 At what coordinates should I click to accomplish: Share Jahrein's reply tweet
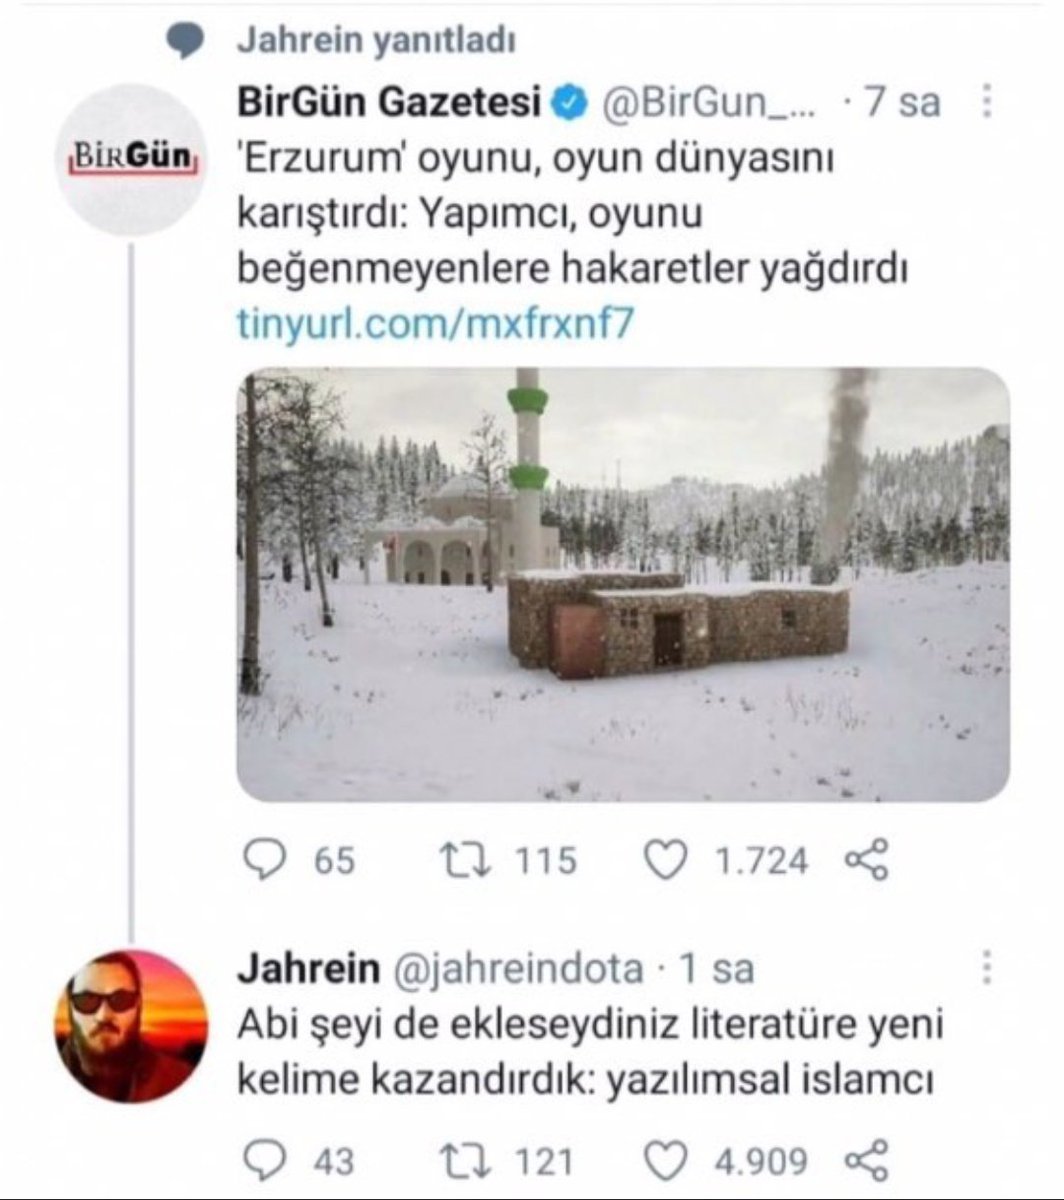(866, 1162)
